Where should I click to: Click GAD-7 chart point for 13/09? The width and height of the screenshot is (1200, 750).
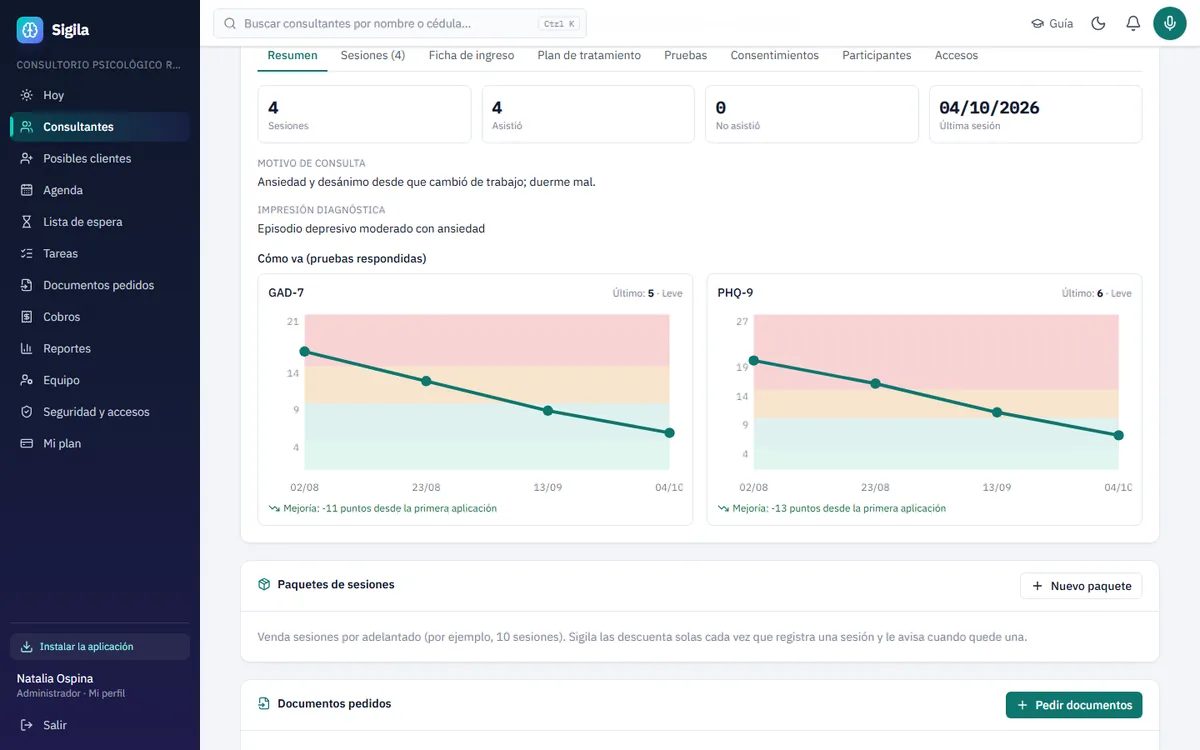(548, 411)
